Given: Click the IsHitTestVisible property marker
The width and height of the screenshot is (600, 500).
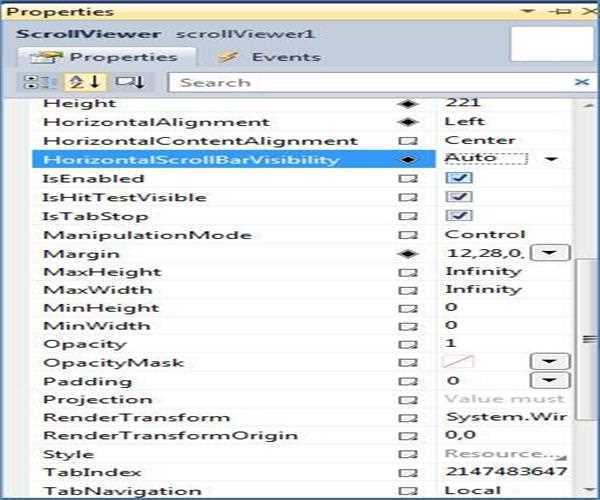Looking at the screenshot, I should click(408, 197).
